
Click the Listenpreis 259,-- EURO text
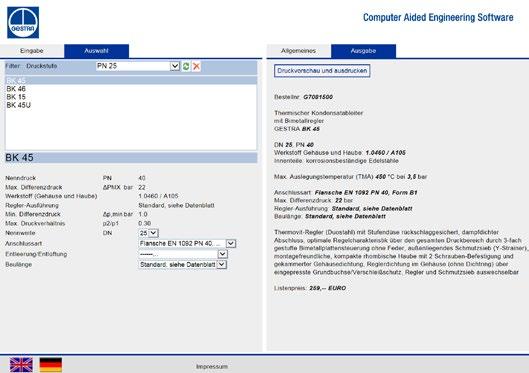310,288
